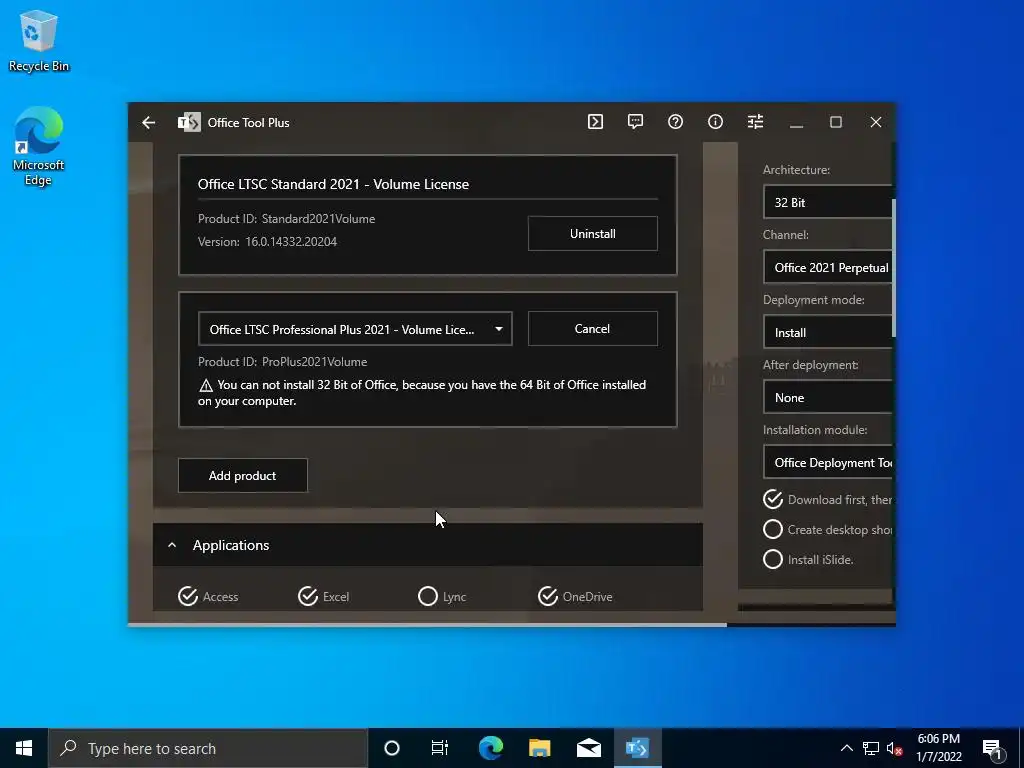Open the Installation module dropdown
Viewport: 1024px width, 768px height.
pyautogui.click(x=827, y=462)
